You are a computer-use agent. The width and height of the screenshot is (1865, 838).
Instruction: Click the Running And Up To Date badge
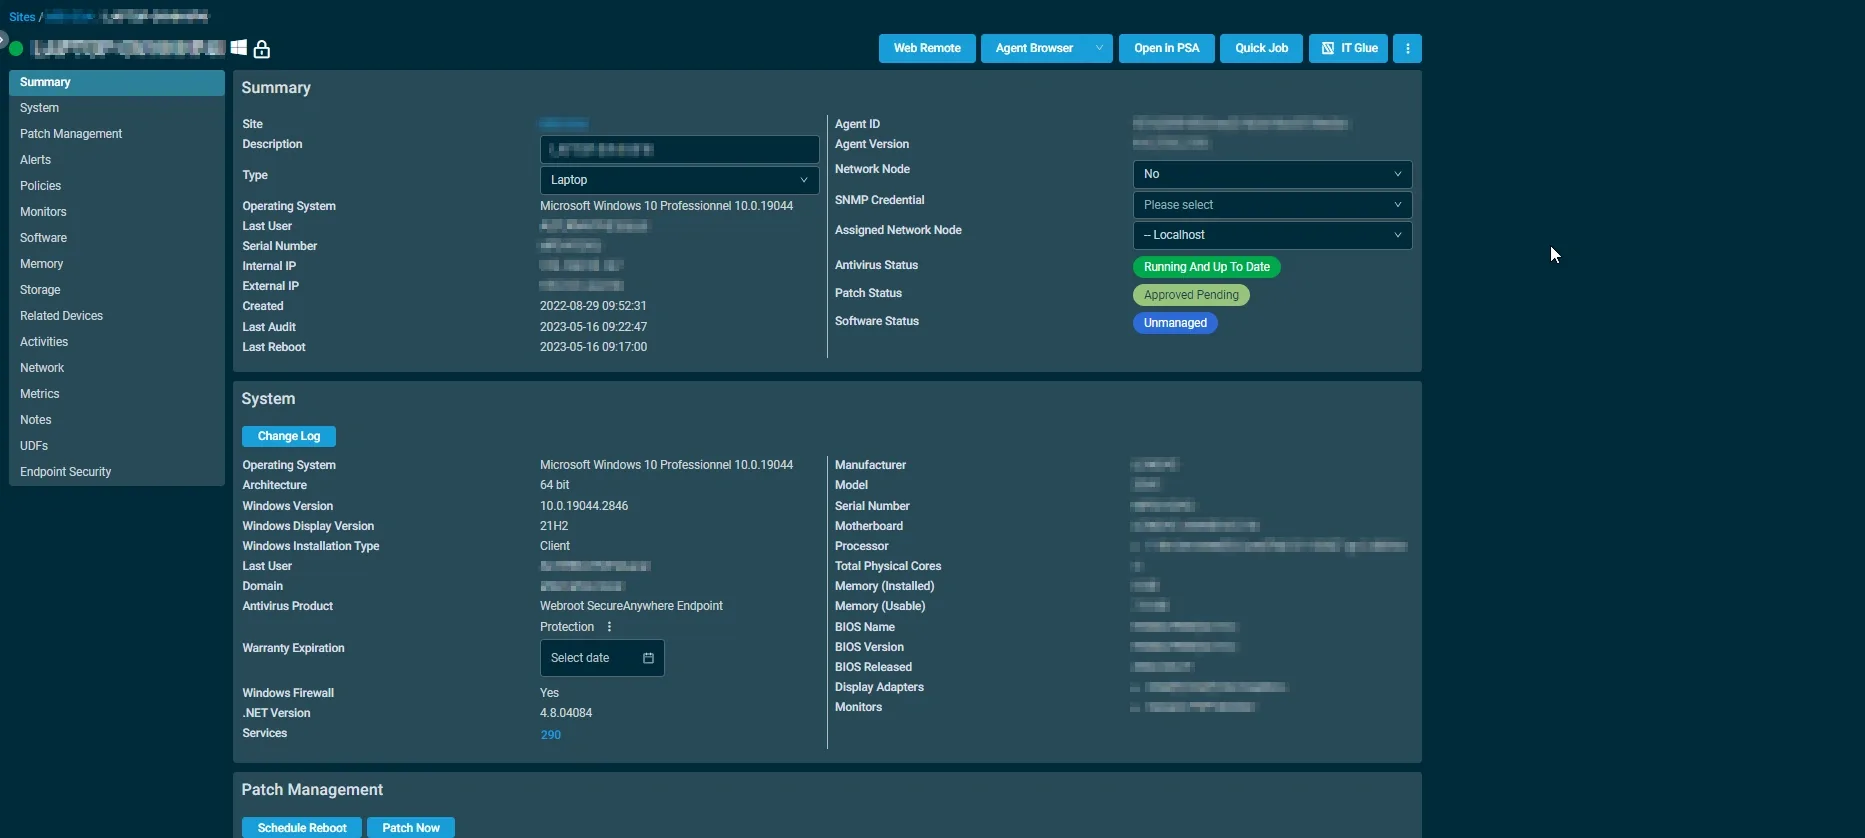pyautogui.click(x=1207, y=267)
